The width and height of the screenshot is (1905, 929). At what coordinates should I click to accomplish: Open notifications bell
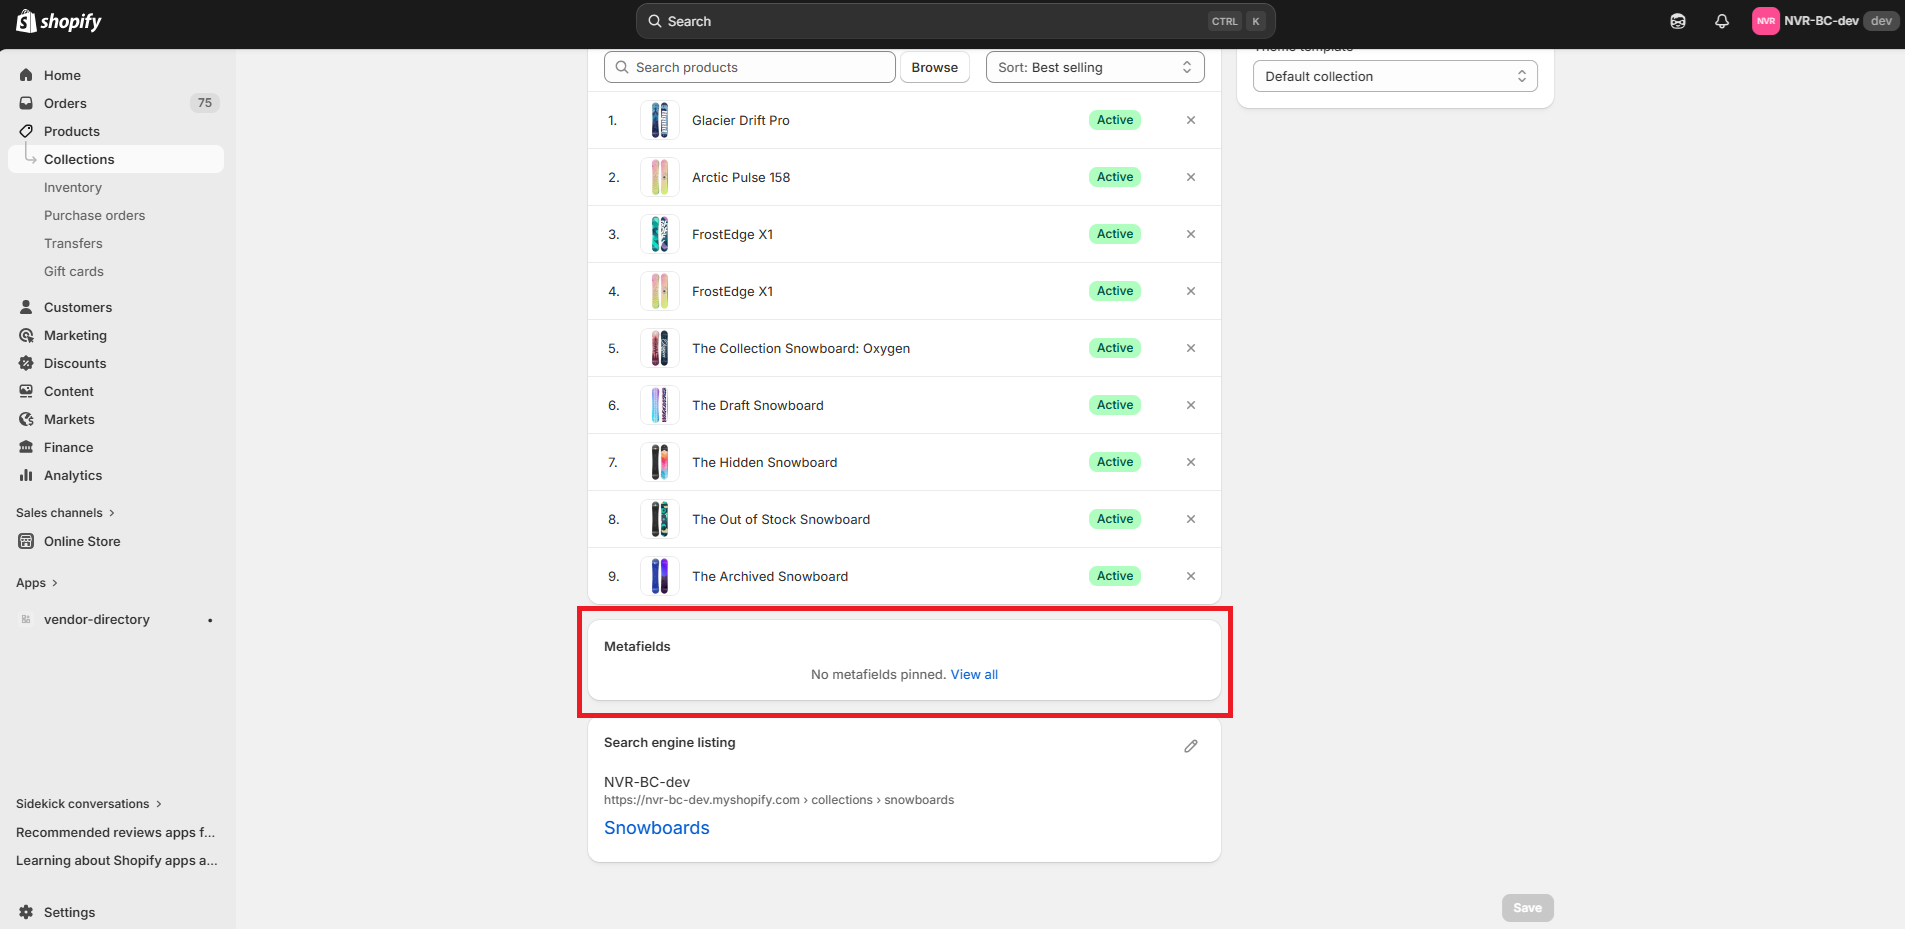(x=1722, y=21)
